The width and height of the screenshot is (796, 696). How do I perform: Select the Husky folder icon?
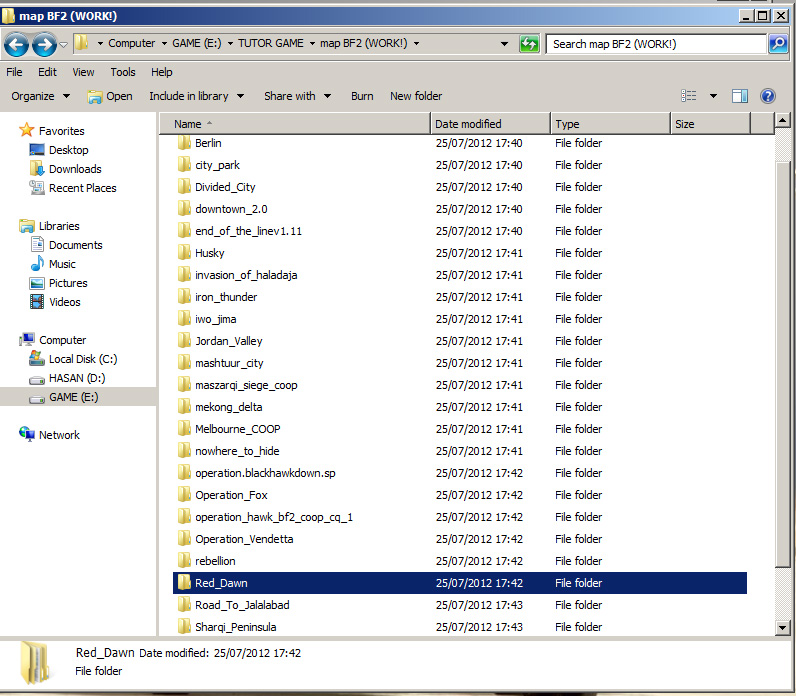pyautogui.click(x=184, y=253)
